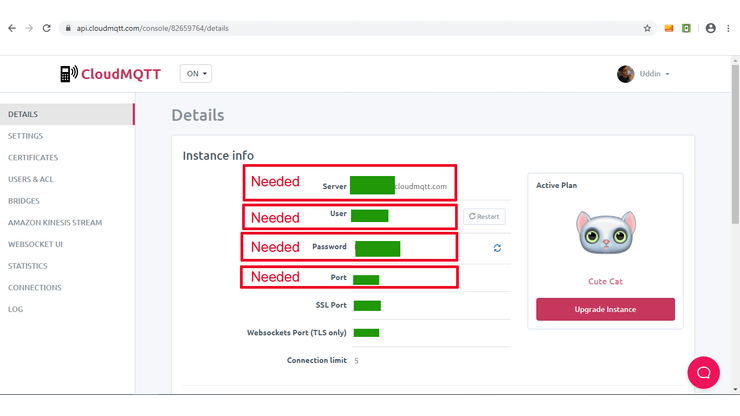Bookmark this page with the star icon

tap(647, 28)
